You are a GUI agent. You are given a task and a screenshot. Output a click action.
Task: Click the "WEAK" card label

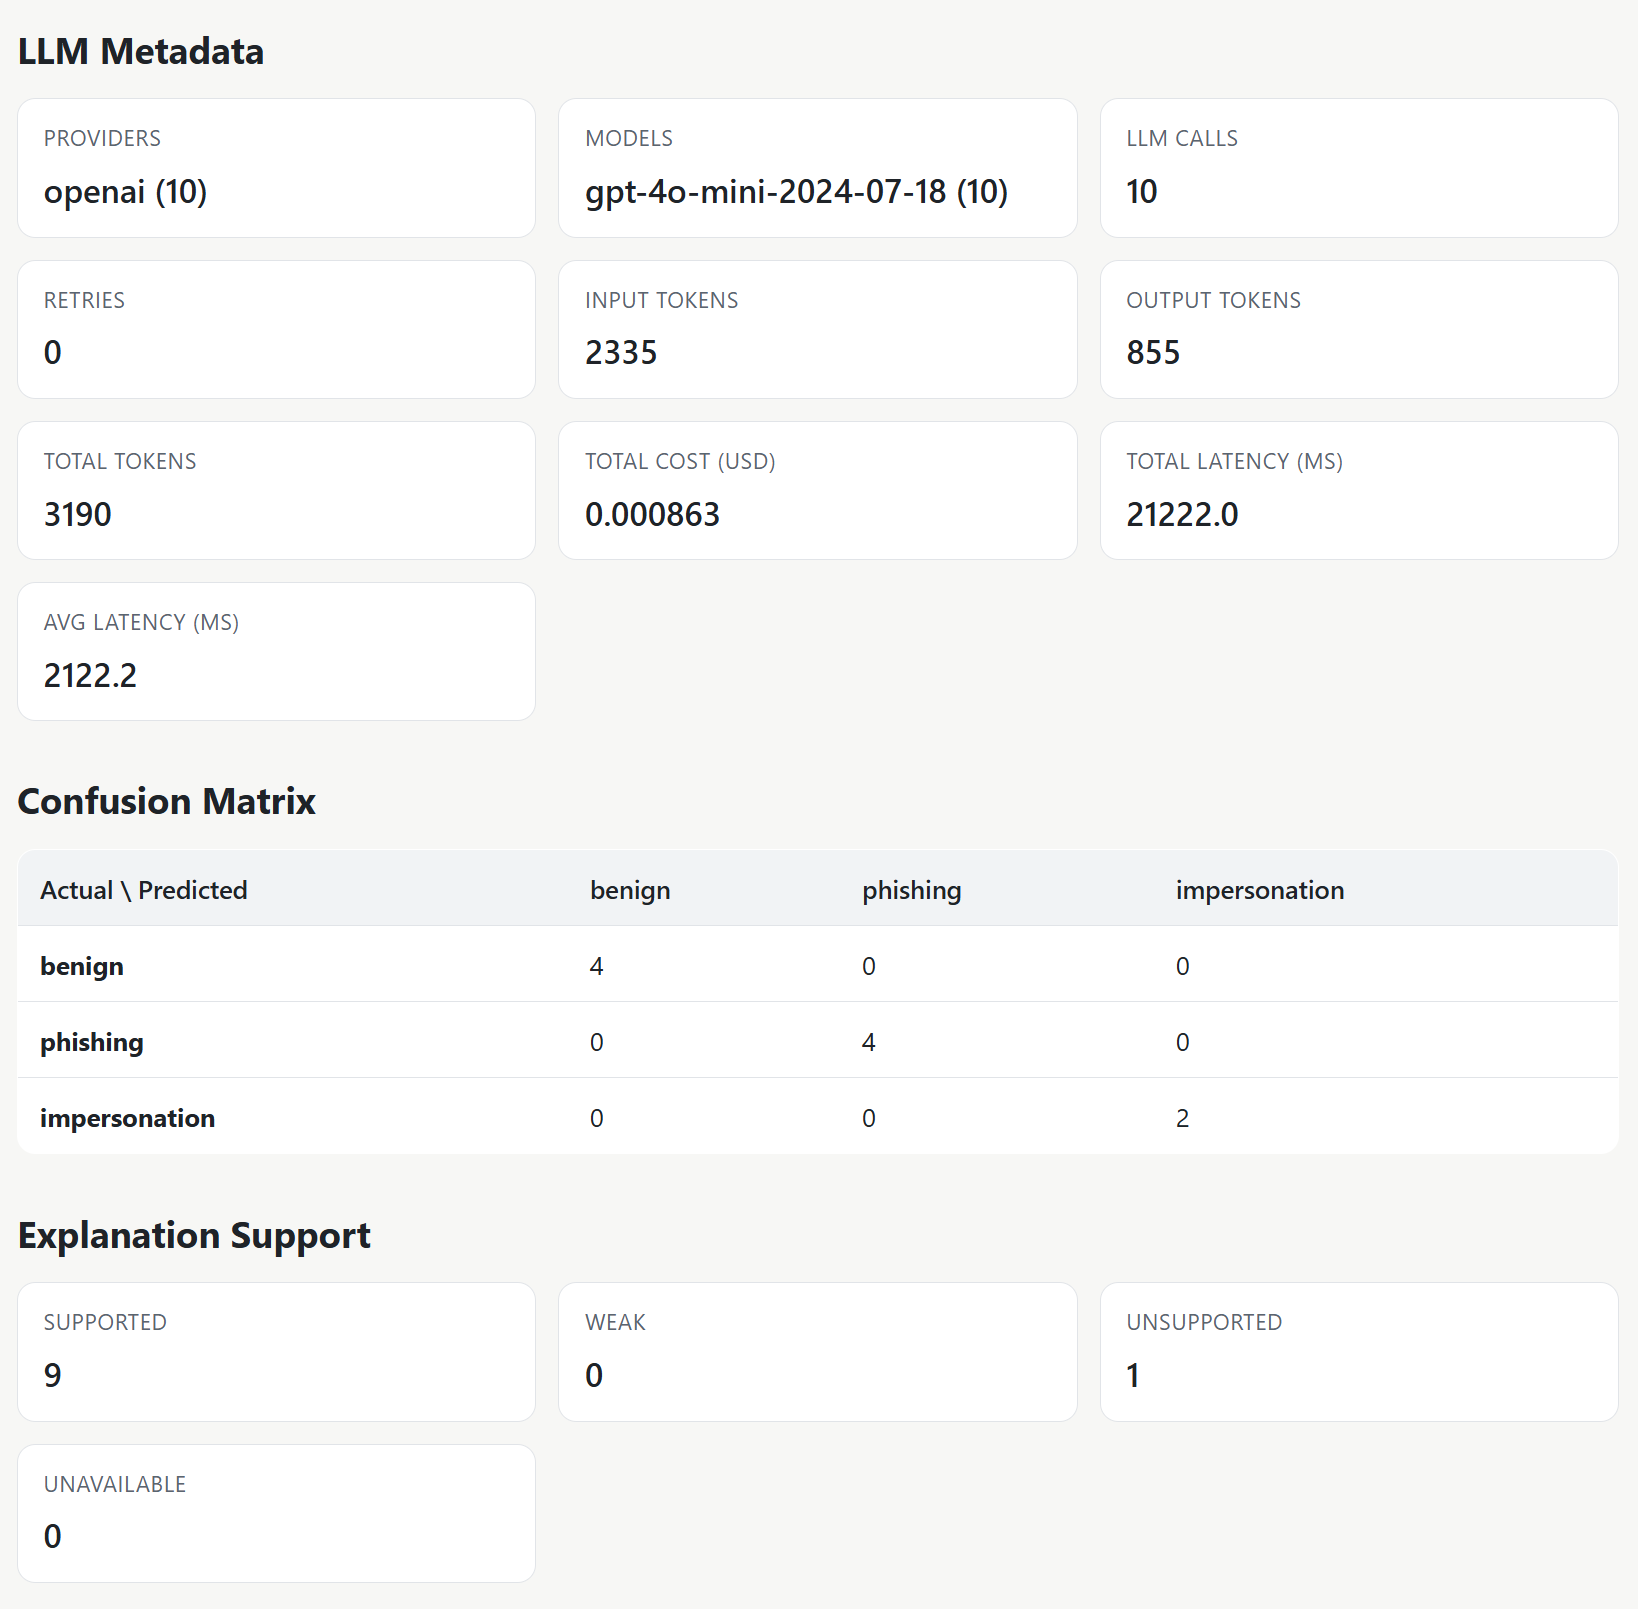coord(615,1322)
